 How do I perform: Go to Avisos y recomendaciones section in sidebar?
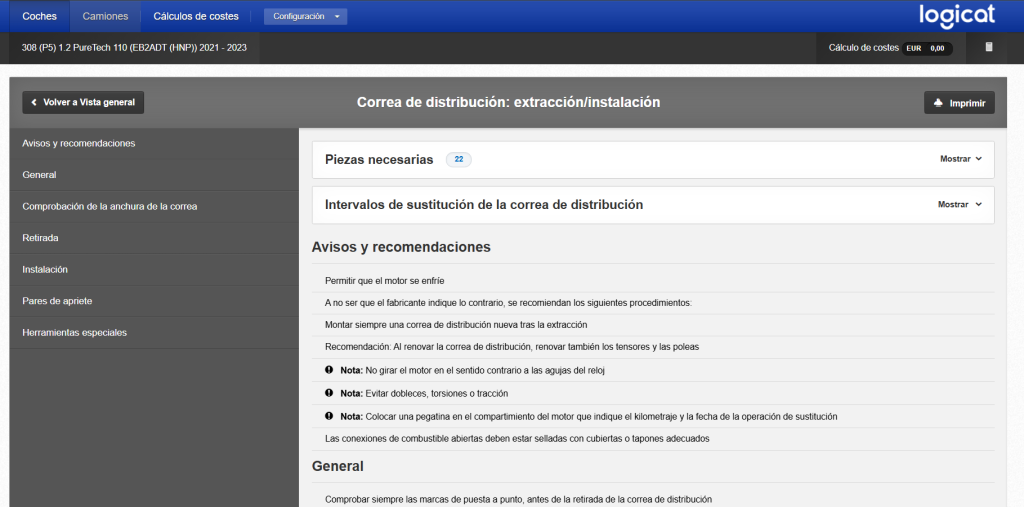click(x=154, y=143)
